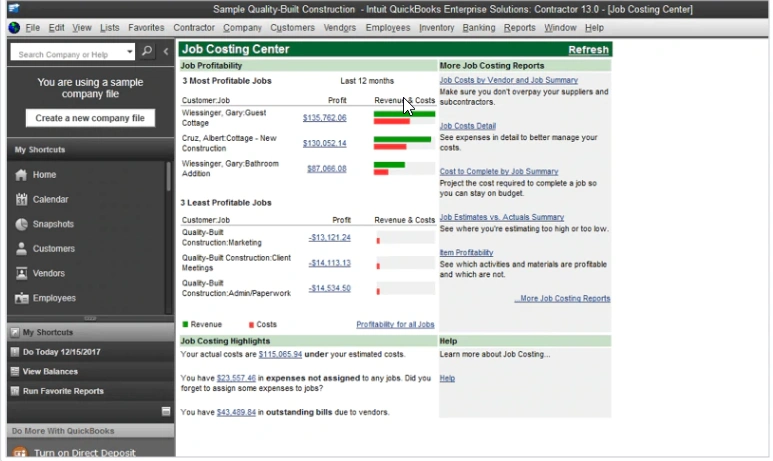Click the $115,065.94 under estimated costs link
The image size is (773, 461).
[x=280, y=354]
